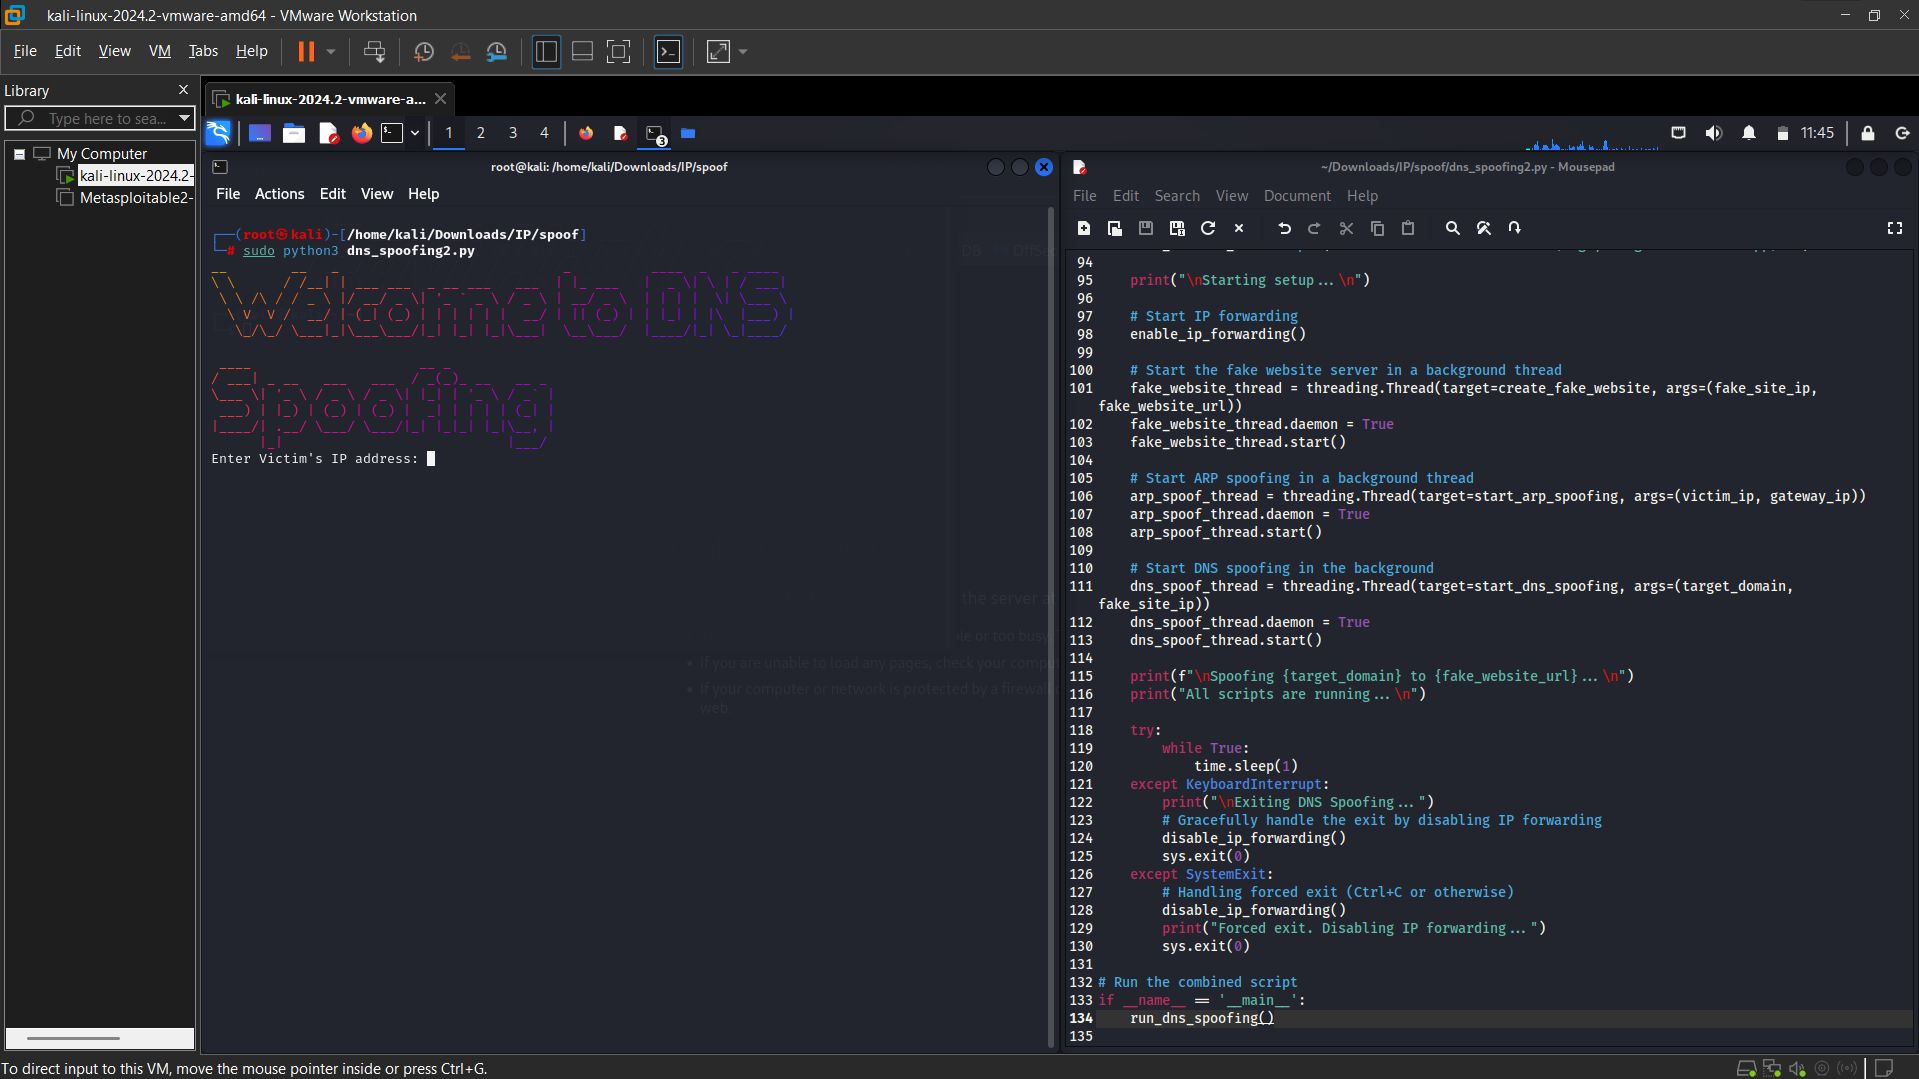Open the Mousepad Search menu
The width and height of the screenshot is (1919, 1079).
tap(1177, 196)
